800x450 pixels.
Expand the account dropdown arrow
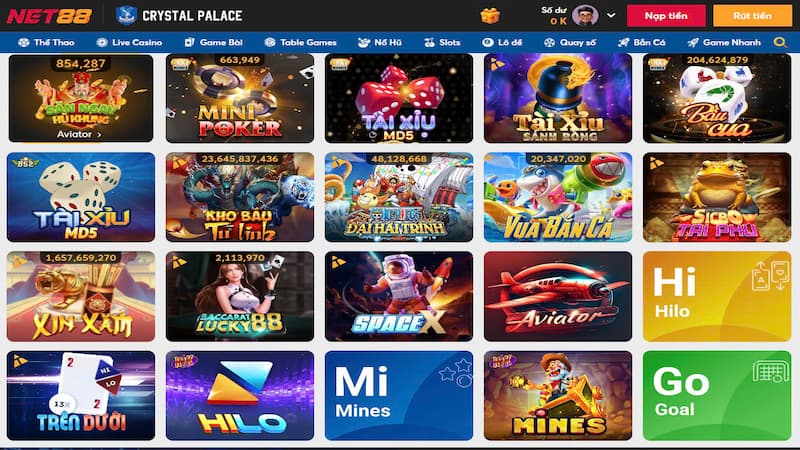611,15
